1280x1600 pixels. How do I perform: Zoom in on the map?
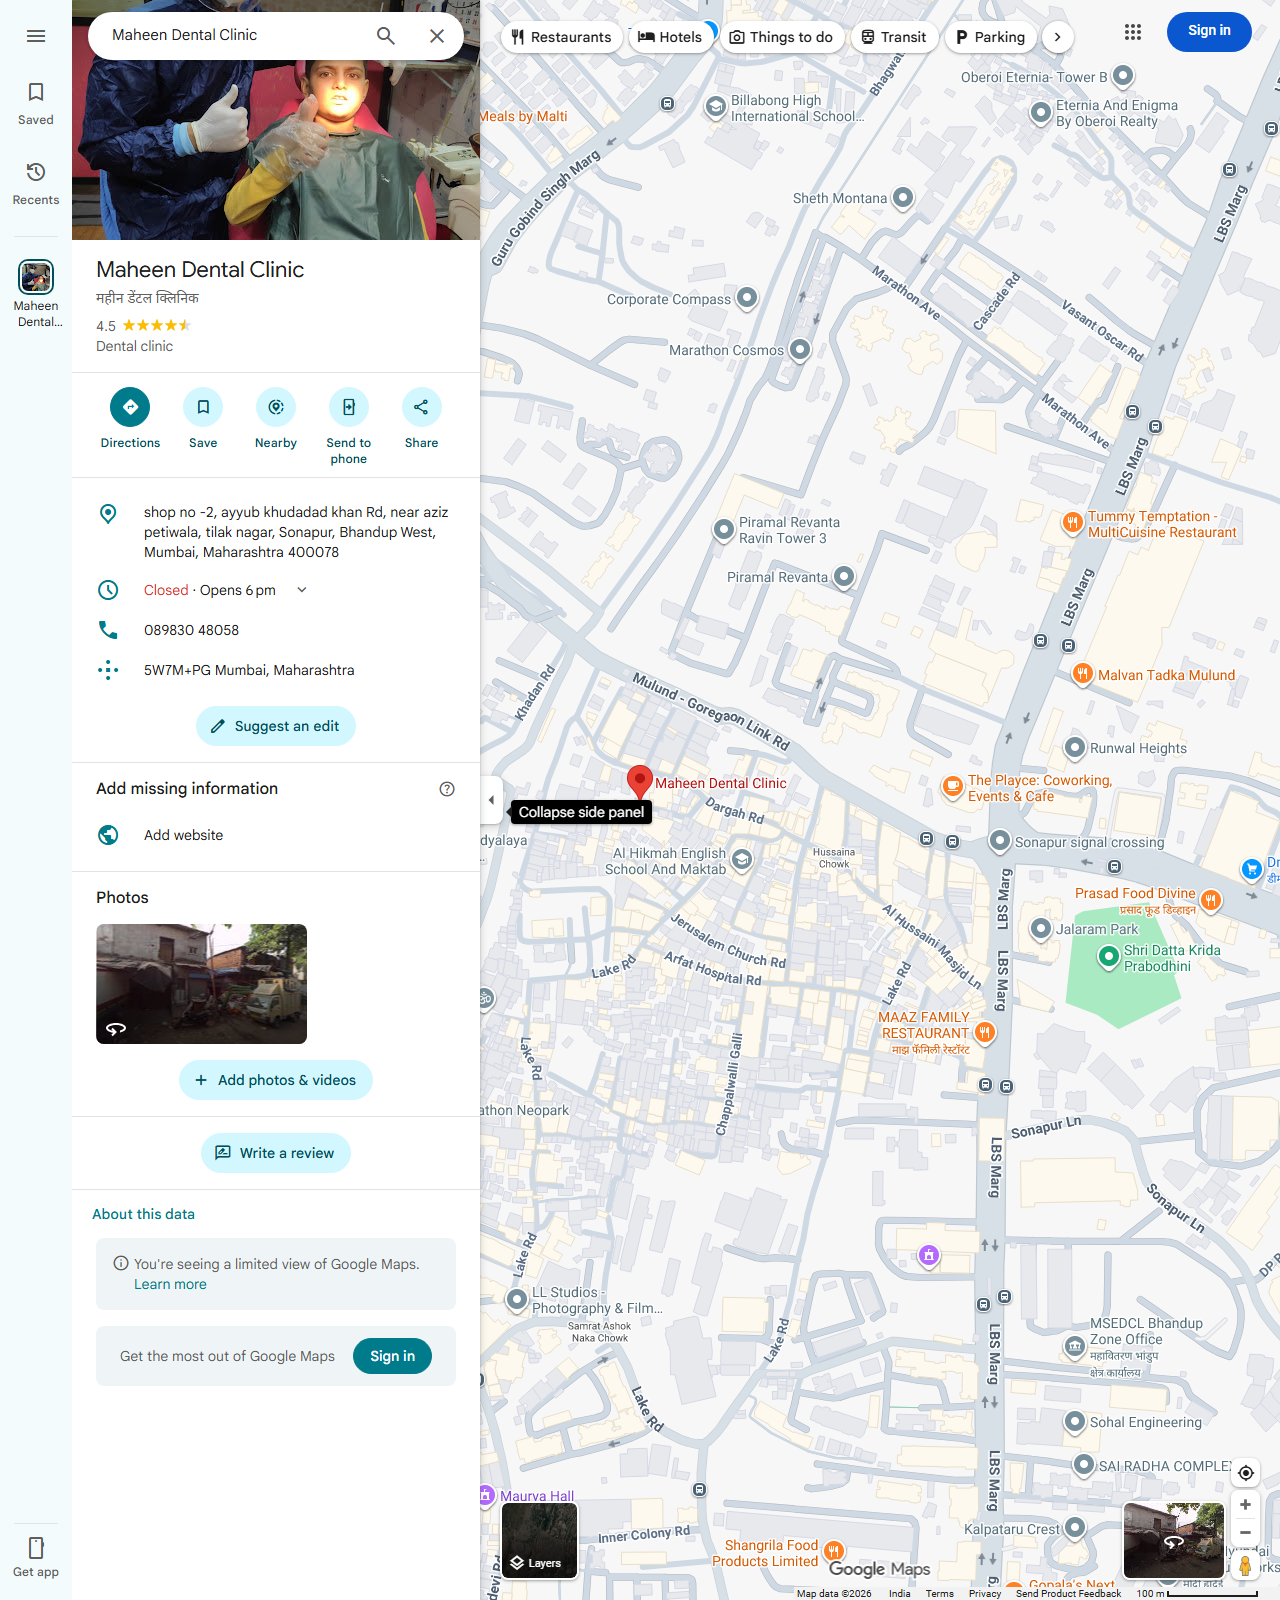(x=1246, y=1505)
